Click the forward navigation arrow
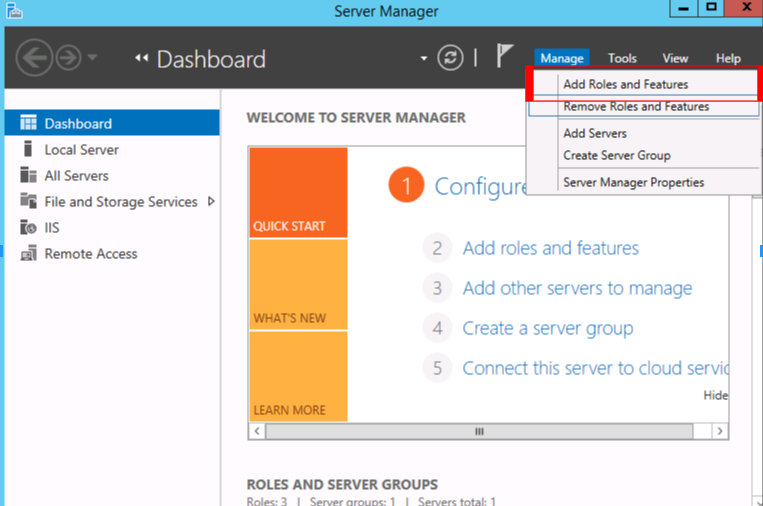 point(68,58)
